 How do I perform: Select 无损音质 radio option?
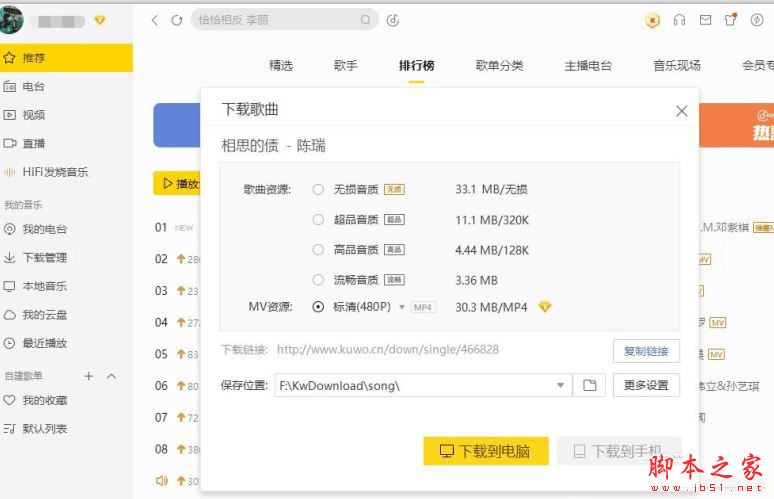[x=318, y=190]
